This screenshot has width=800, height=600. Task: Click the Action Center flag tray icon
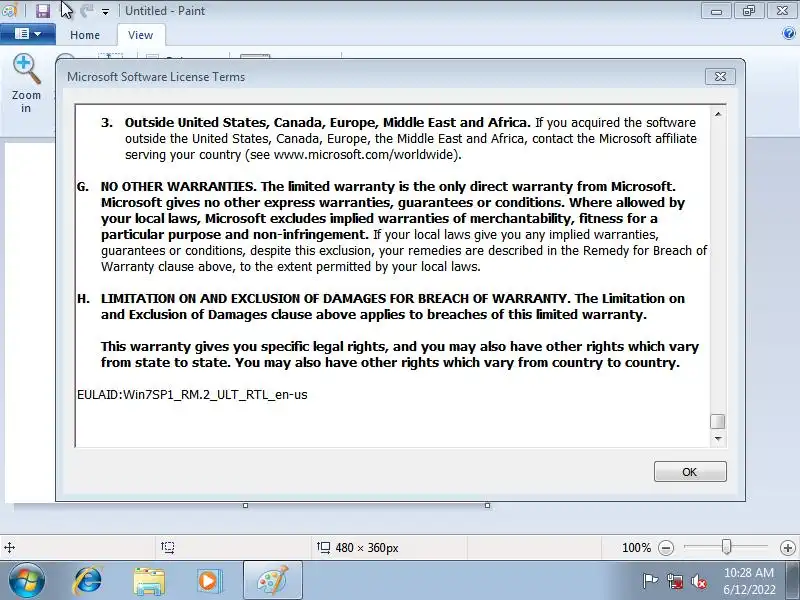pos(650,581)
